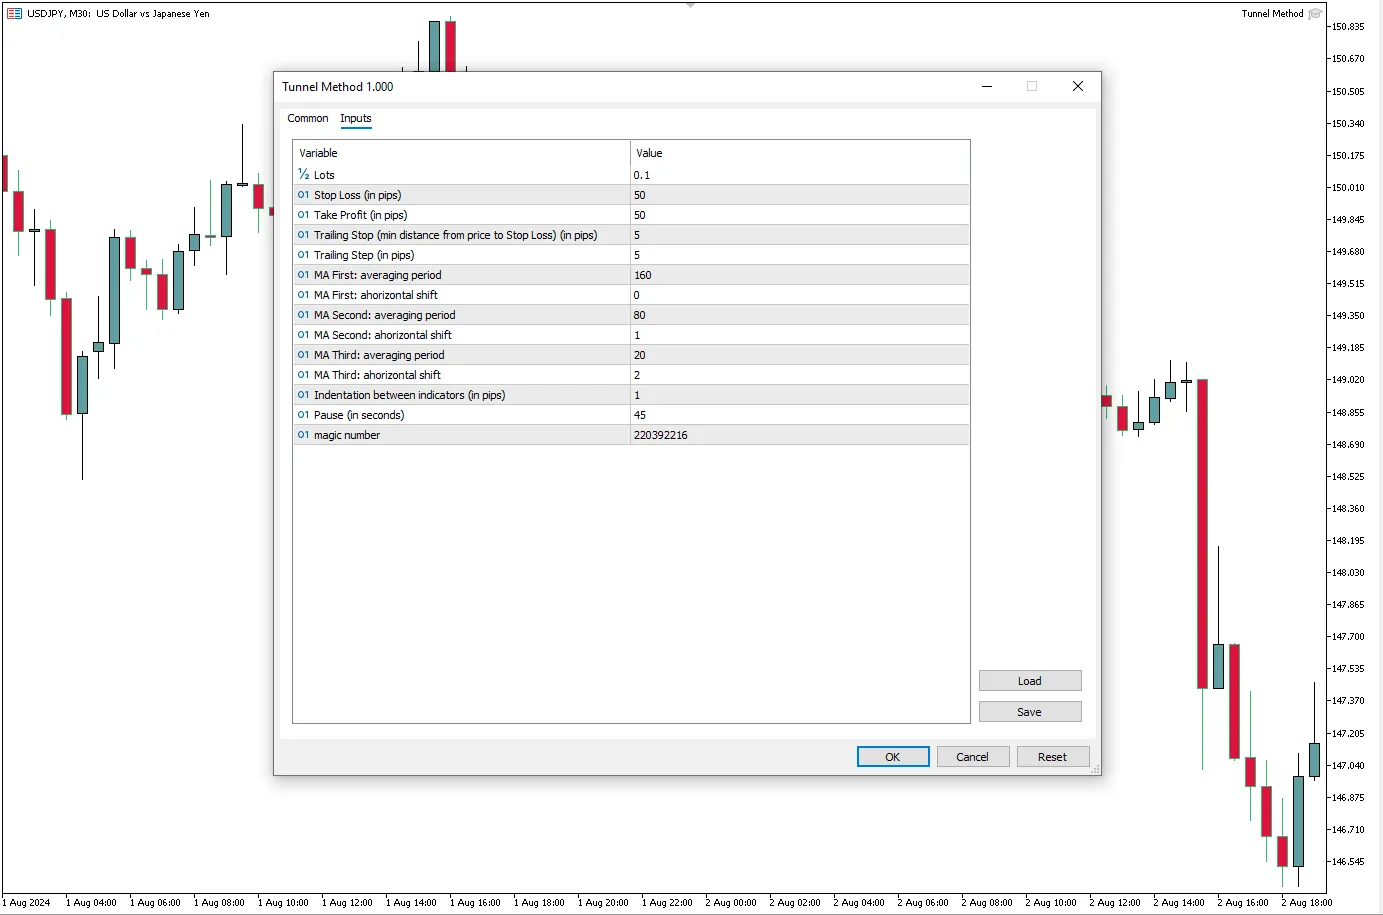The width and height of the screenshot is (1383, 915).
Task: Select MA First: averaging period label
Action: [378, 275]
